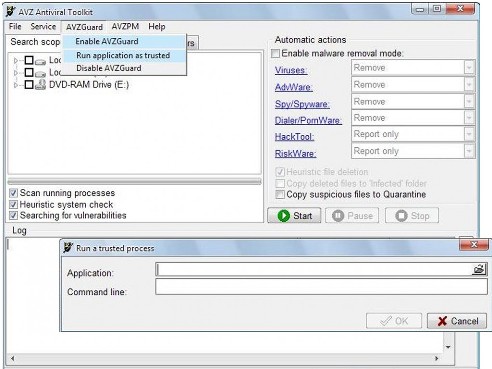This screenshot has height=369, width=492.
Task: Open the AdWare link
Action: tap(294, 87)
